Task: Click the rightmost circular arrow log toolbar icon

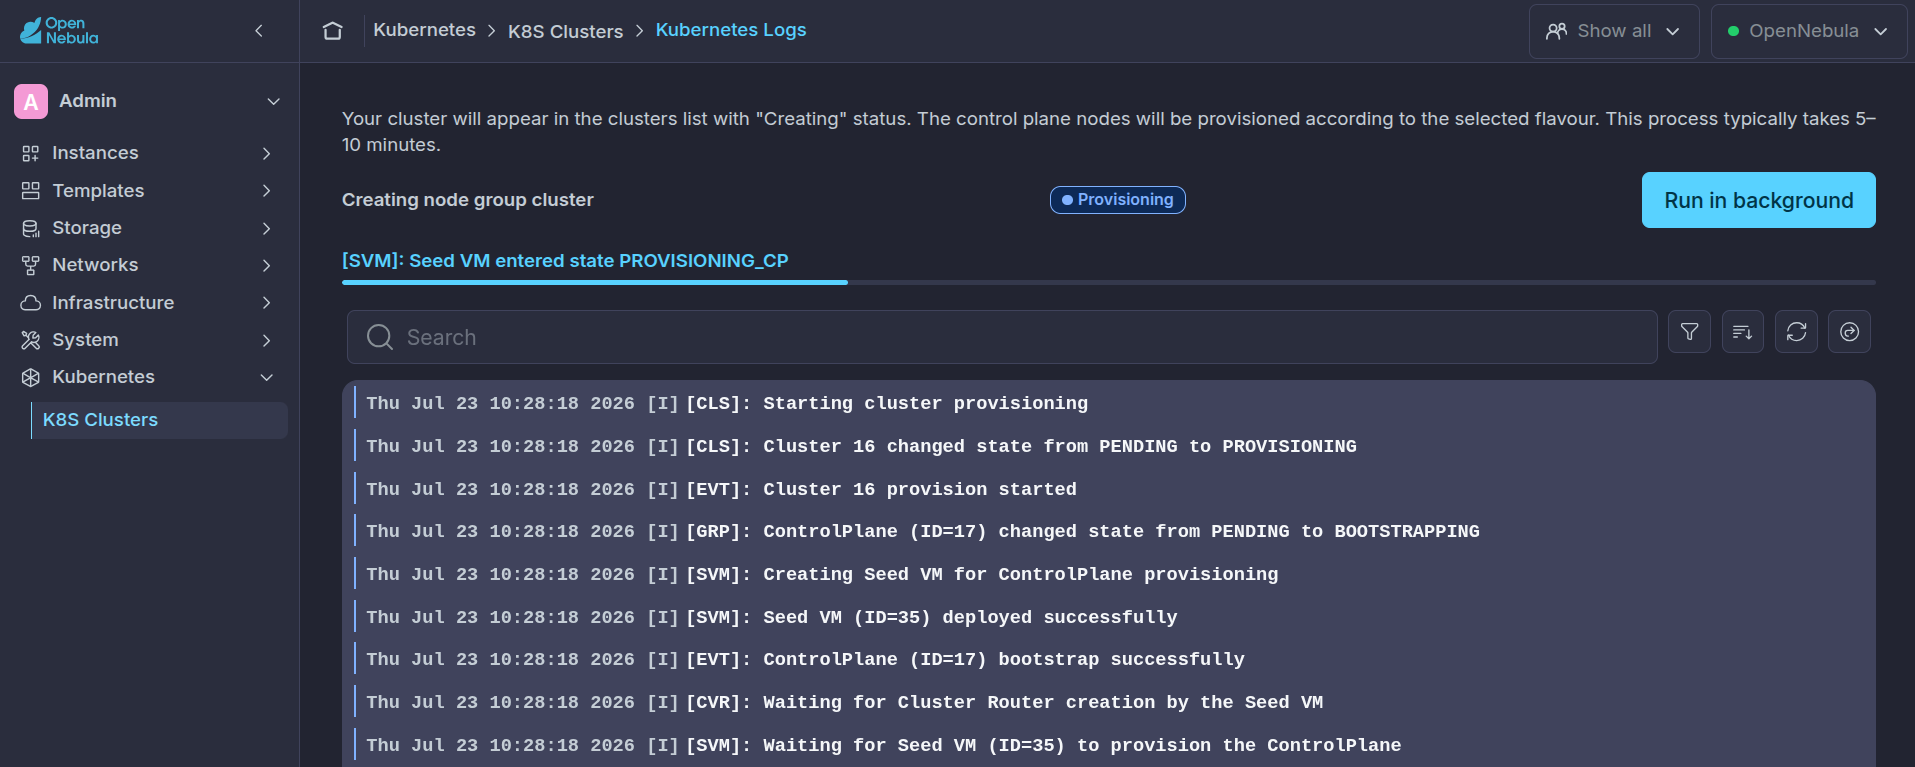Action: tap(1850, 332)
